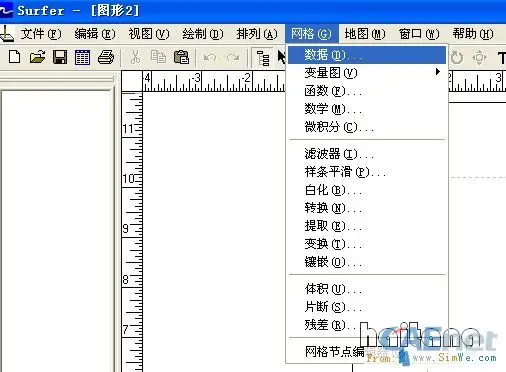
Task: Click the Undo arrow icon
Action: 210,58
